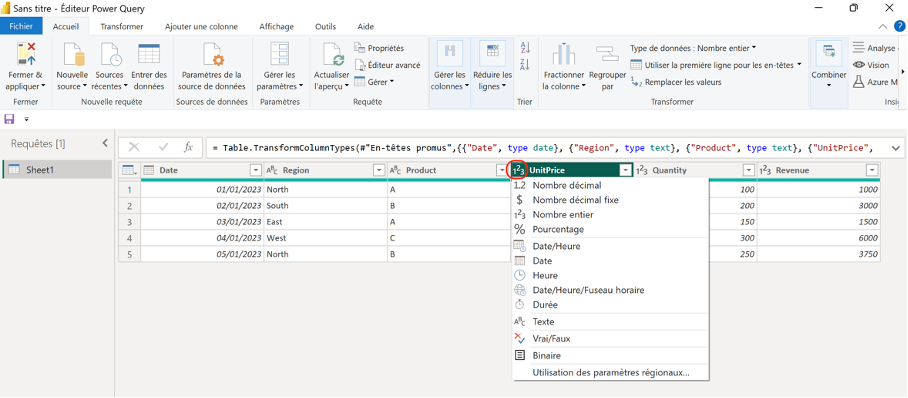908x398 pixels.
Task: Select Durée type
Action: tap(610, 304)
